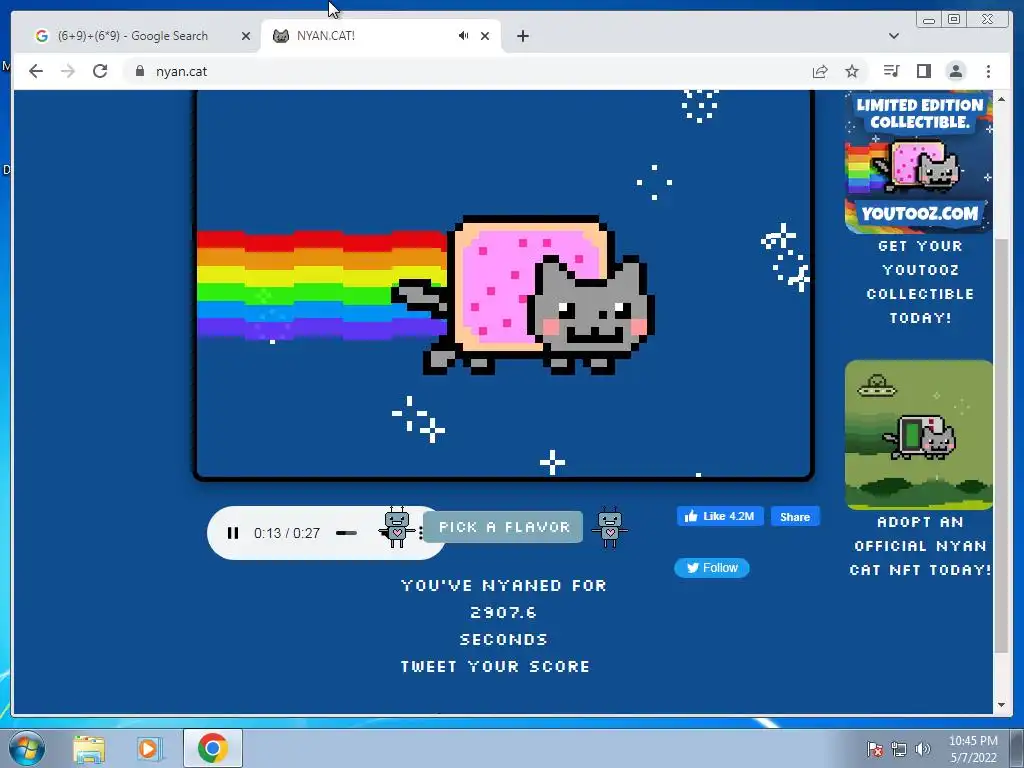This screenshot has width=1024, height=768.
Task: Click the Get Your Youtooz Collectible Today text
Action: click(x=920, y=282)
